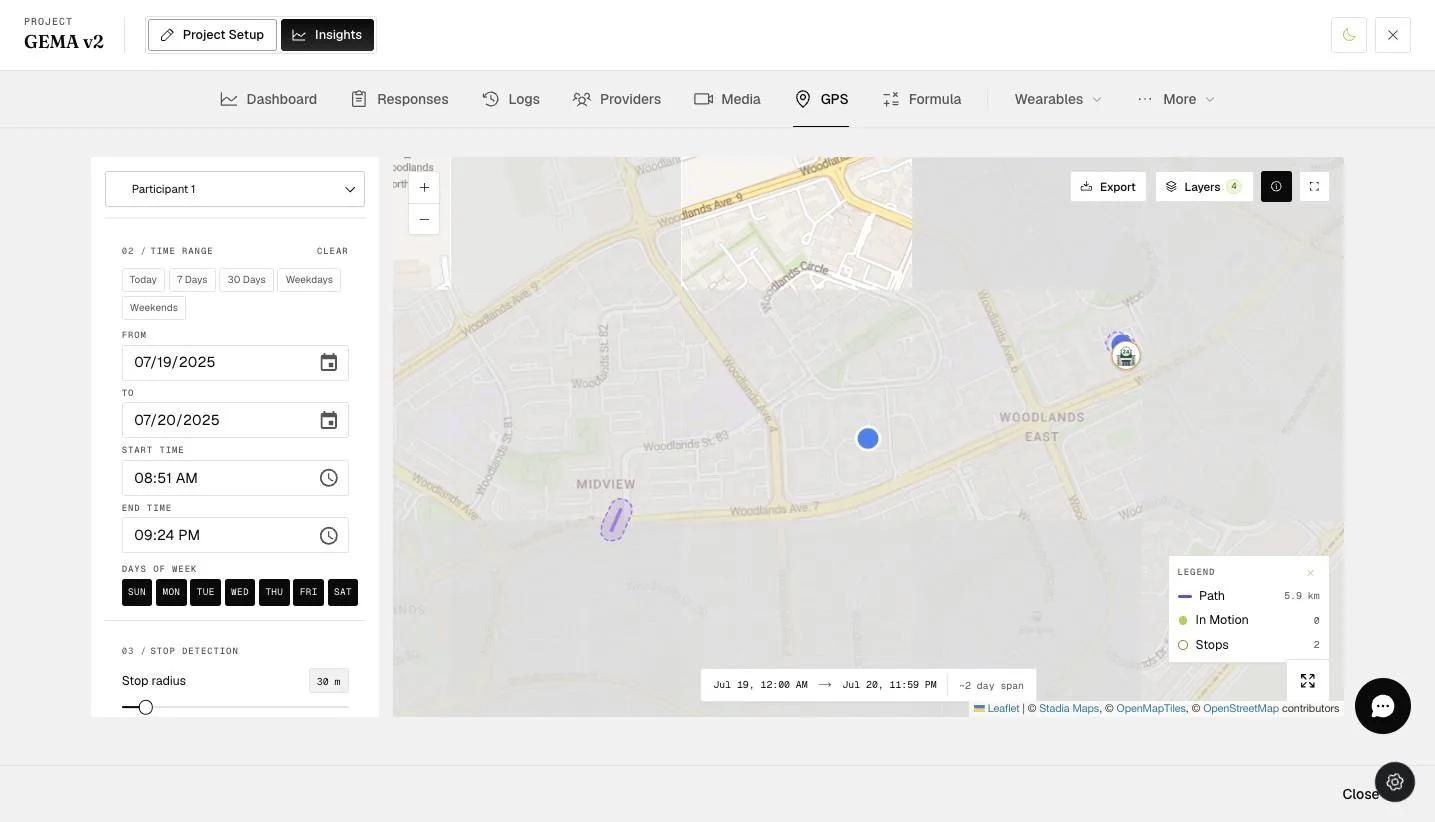The width and height of the screenshot is (1435, 822).
Task: Select the Today preset
Action: pyautogui.click(x=143, y=280)
